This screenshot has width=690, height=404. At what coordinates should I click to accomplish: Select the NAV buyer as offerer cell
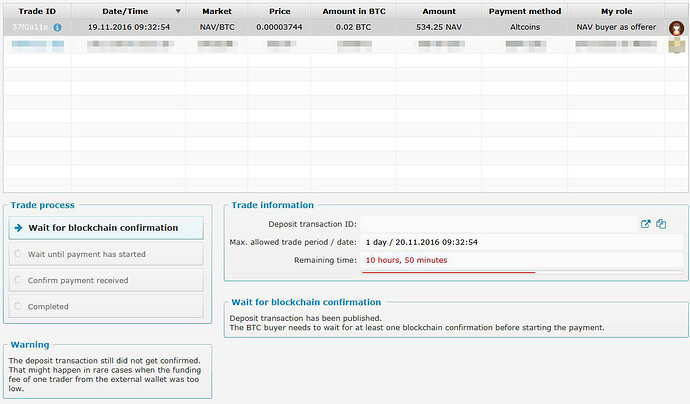pos(616,27)
